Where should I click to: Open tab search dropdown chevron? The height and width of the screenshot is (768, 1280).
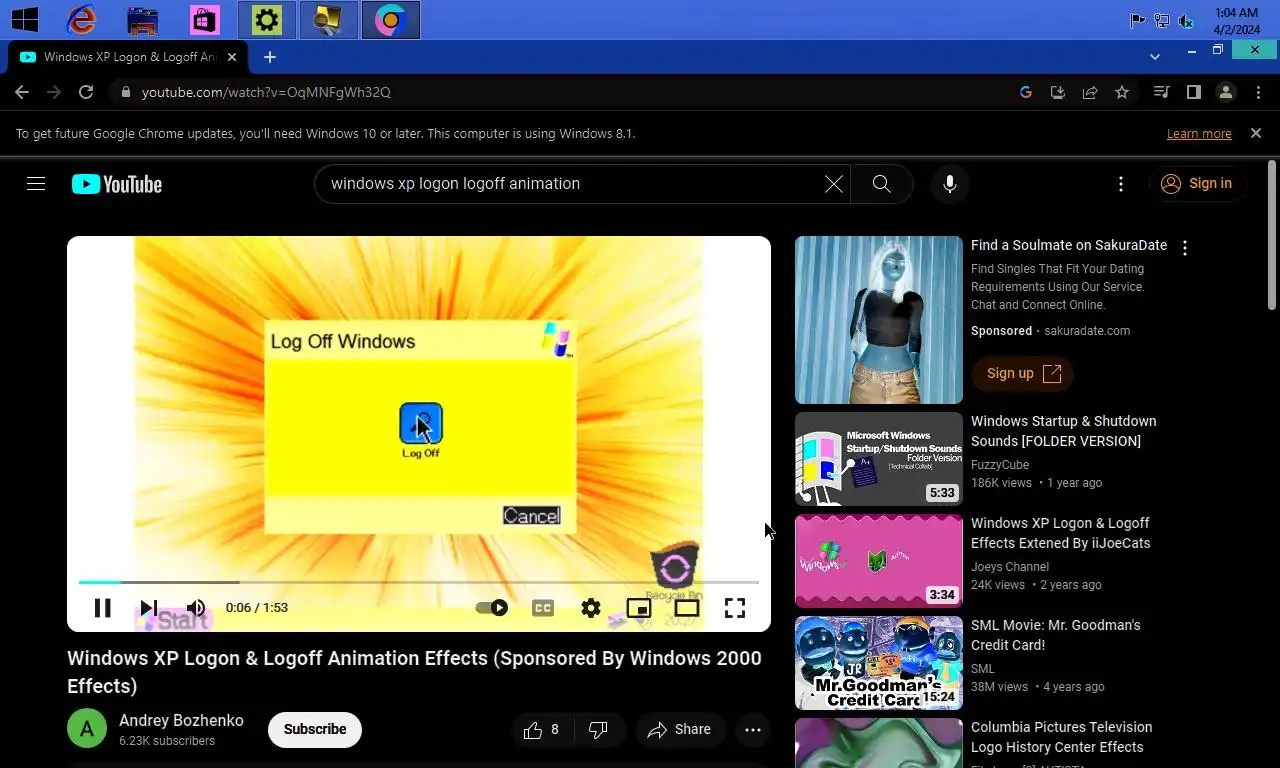[1155, 56]
